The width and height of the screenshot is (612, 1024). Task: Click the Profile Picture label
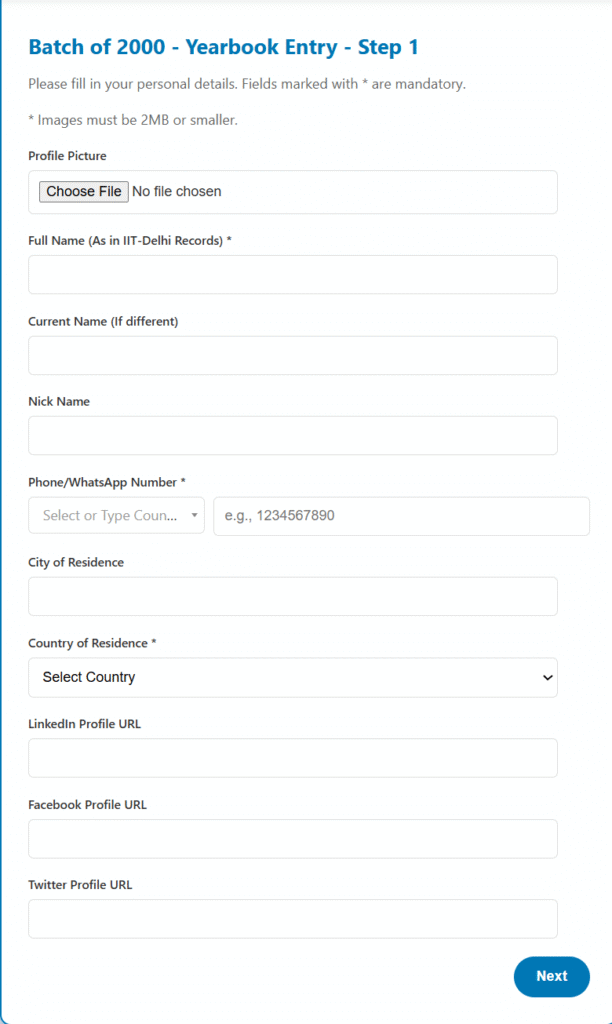67,156
